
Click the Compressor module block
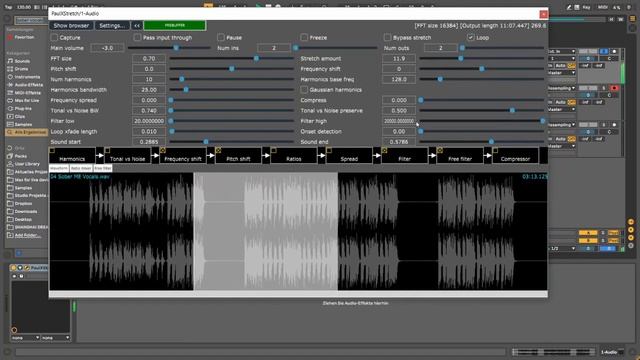pos(516,156)
